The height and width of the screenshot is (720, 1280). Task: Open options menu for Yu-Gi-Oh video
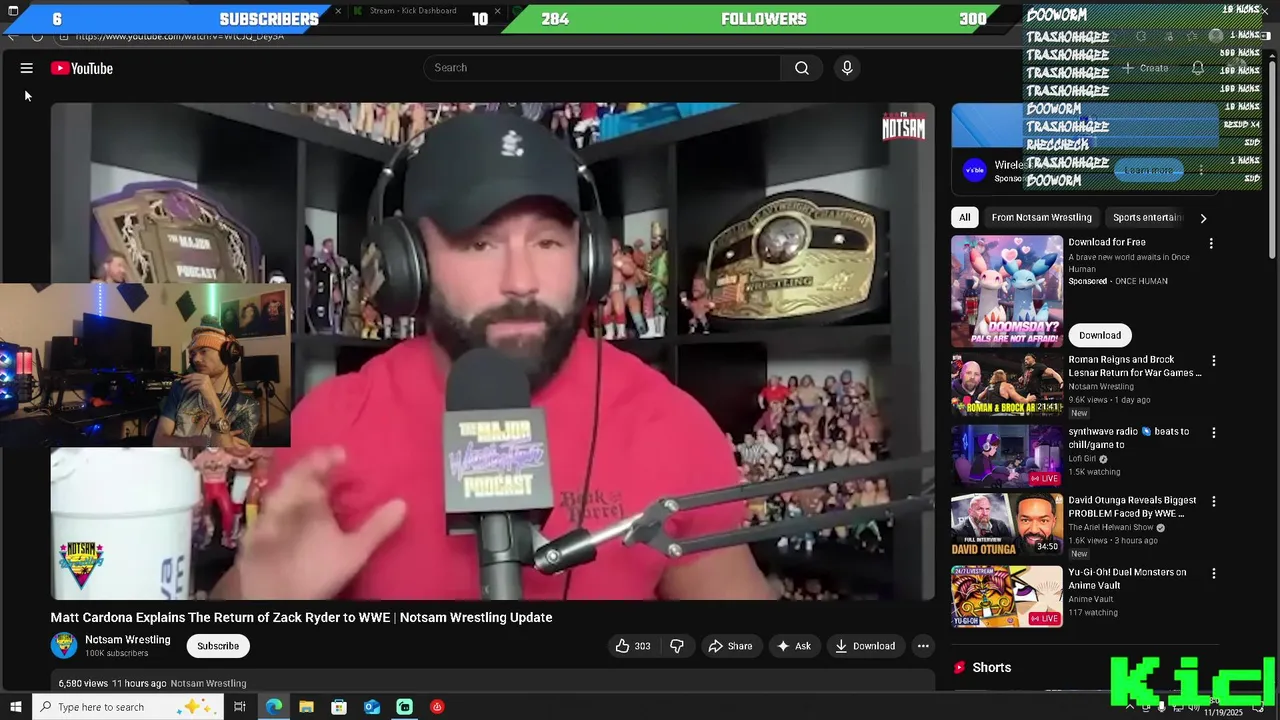pos(1214,574)
